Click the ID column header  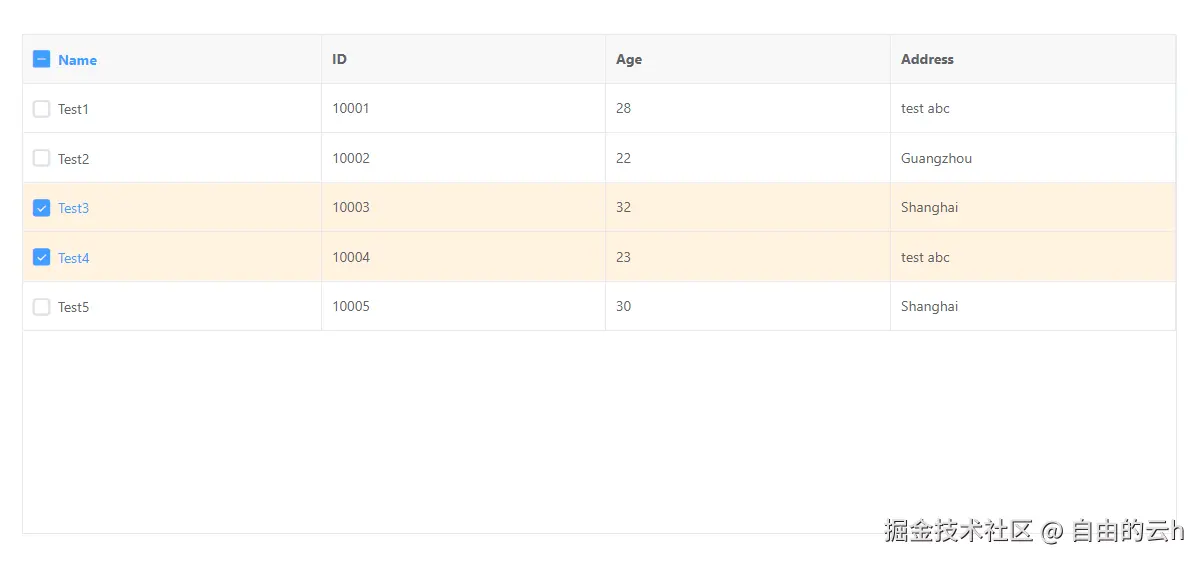(x=340, y=60)
